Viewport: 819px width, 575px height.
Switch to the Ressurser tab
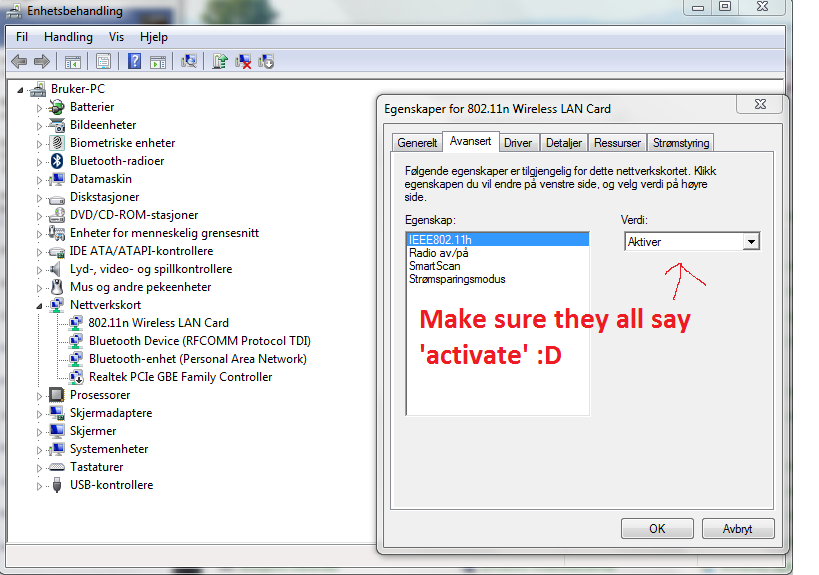617,143
